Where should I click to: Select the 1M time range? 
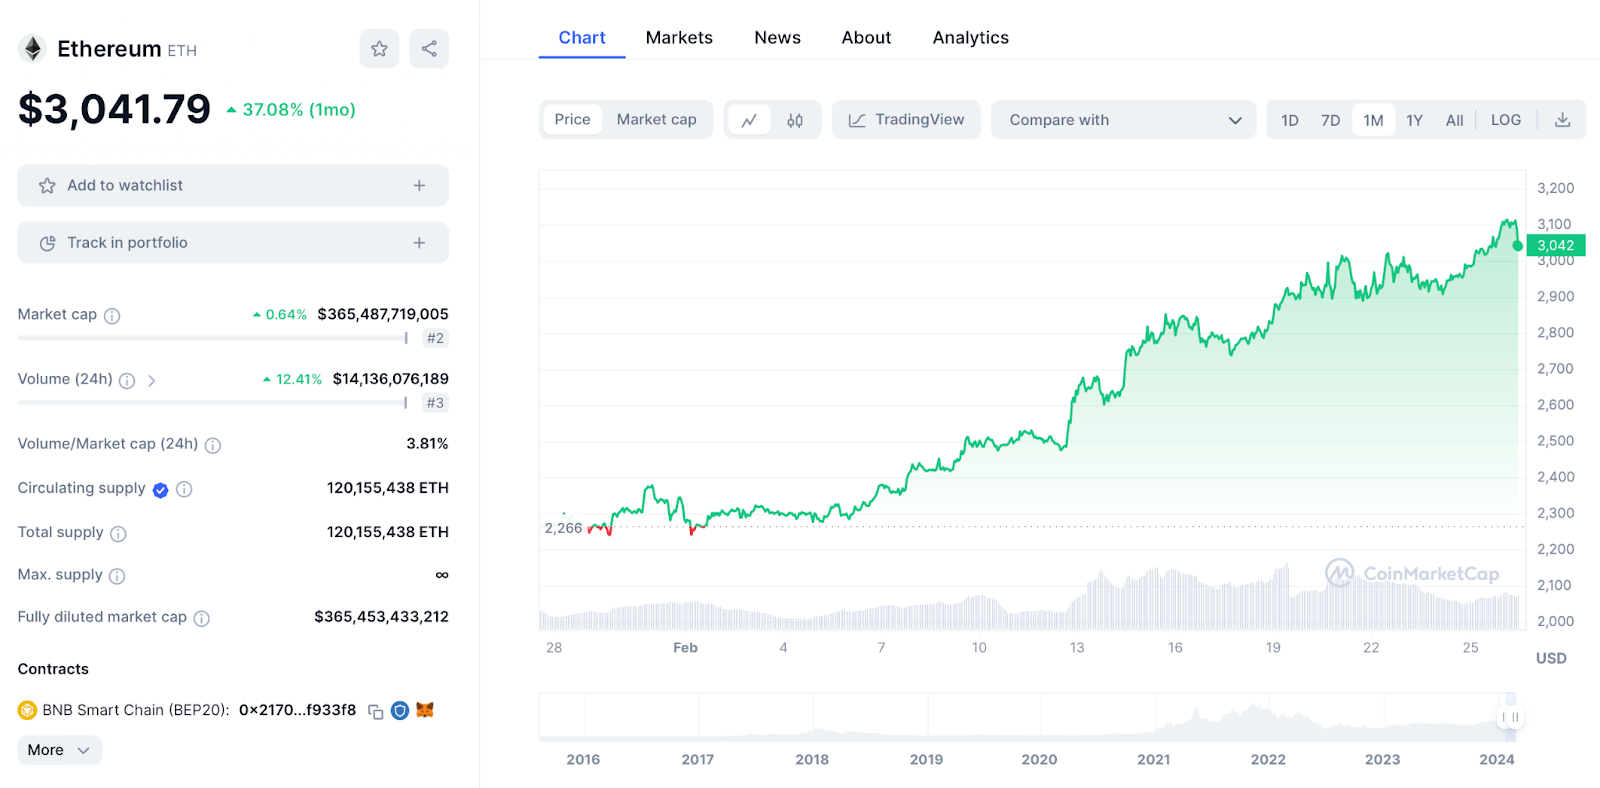pyautogui.click(x=1373, y=120)
